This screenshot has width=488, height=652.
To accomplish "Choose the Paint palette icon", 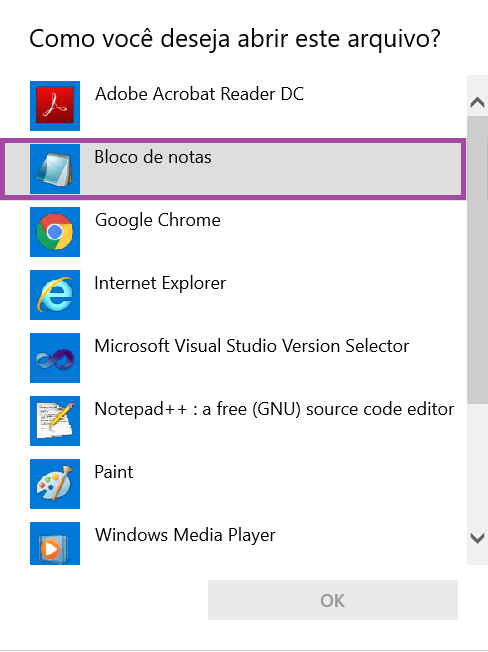I will [x=55, y=484].
